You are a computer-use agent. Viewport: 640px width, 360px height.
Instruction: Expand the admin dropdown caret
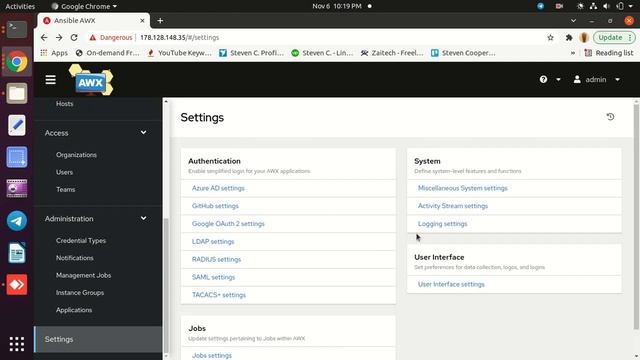(618, 80)
